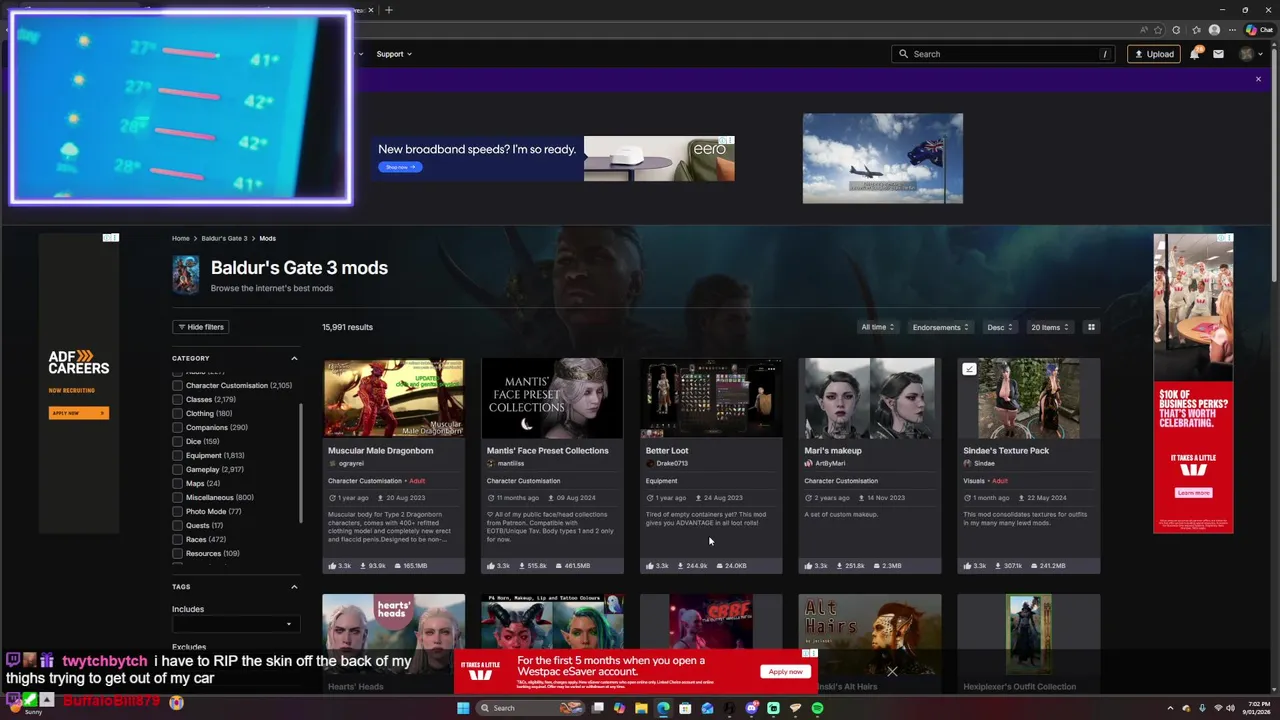Viewport: 1280px width, 720px height.
Task: Open Mari's makeup thumbnail
Action: click(869, 398)
